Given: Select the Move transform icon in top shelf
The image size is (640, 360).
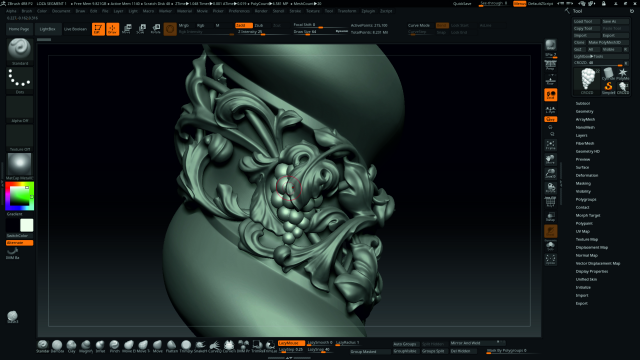Looking at the screenshot, I should 127,29.
